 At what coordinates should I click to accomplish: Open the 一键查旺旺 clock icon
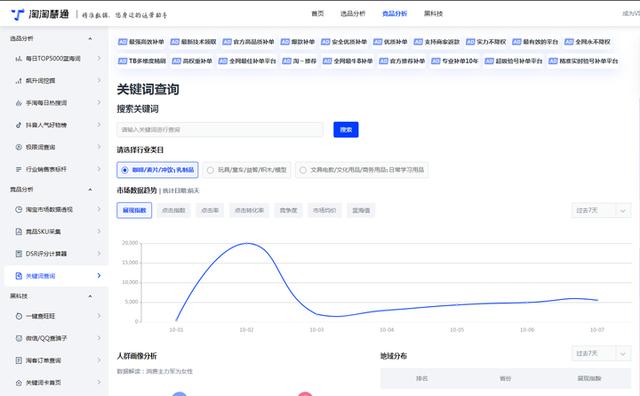18,316
